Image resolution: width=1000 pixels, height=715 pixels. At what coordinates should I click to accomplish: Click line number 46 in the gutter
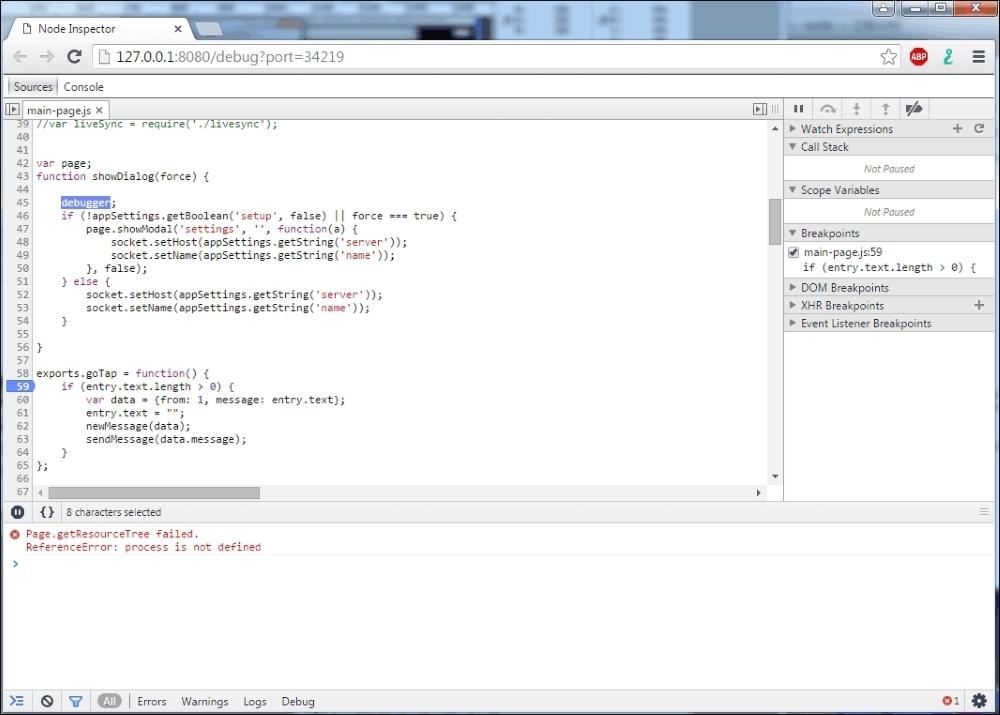[x=22, y=216]
